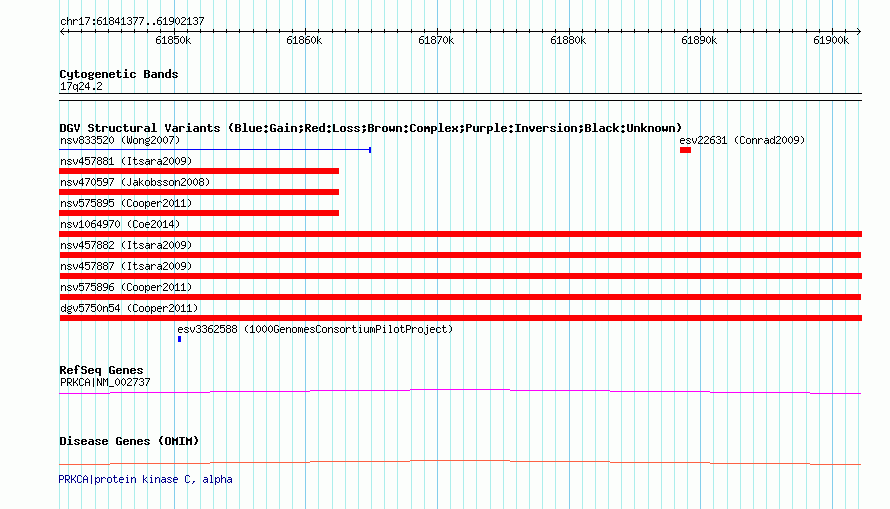Select the tiny blue esv3362588 marker

[179, 339]
